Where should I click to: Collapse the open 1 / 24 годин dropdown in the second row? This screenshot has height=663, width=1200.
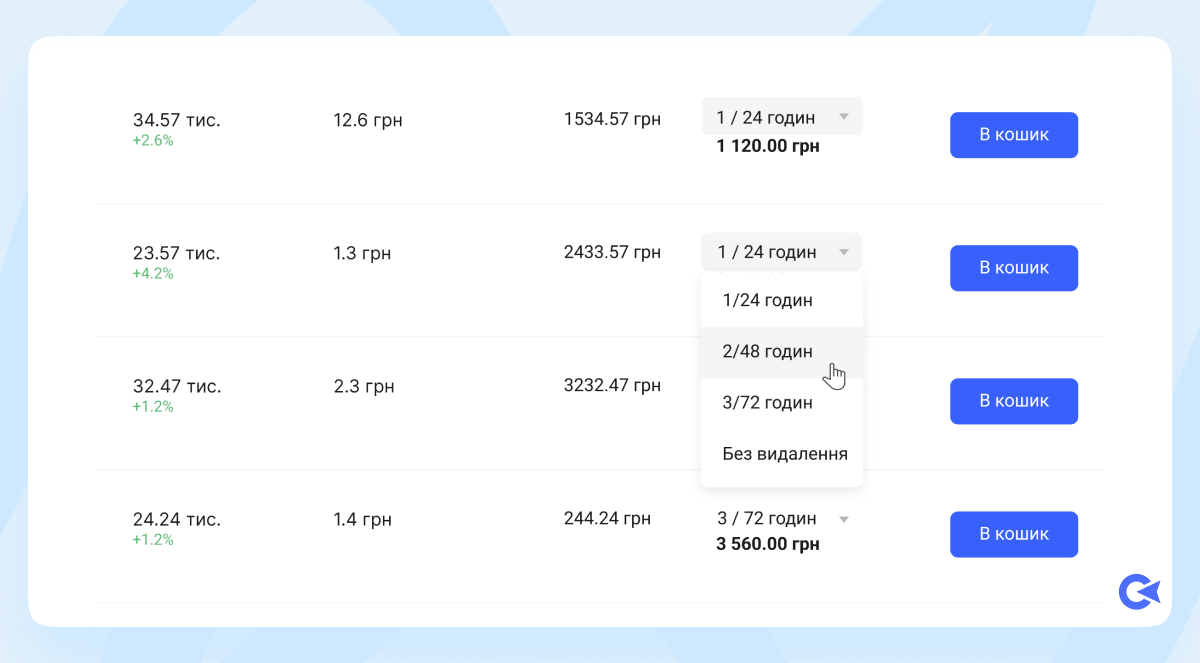[x=781, y=252]
